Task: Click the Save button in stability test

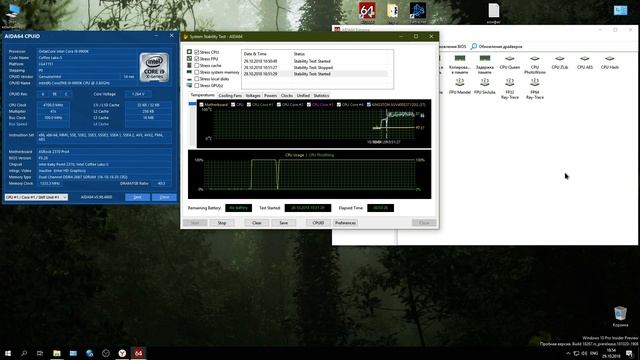Action: (284, 223)
